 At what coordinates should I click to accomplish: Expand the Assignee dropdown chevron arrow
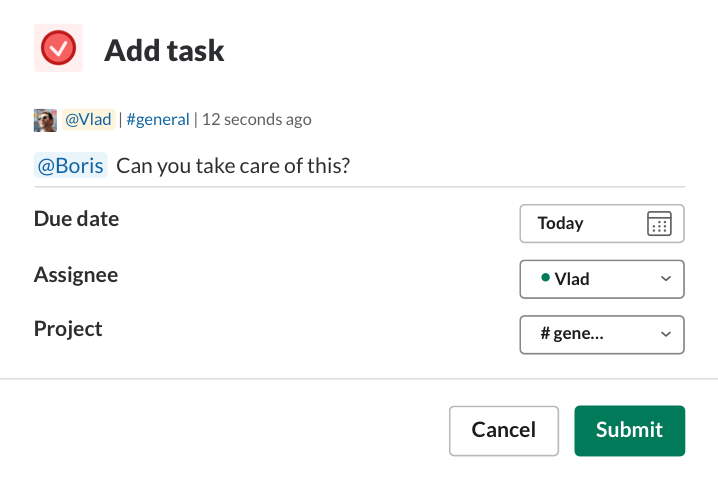coord(666,279)
